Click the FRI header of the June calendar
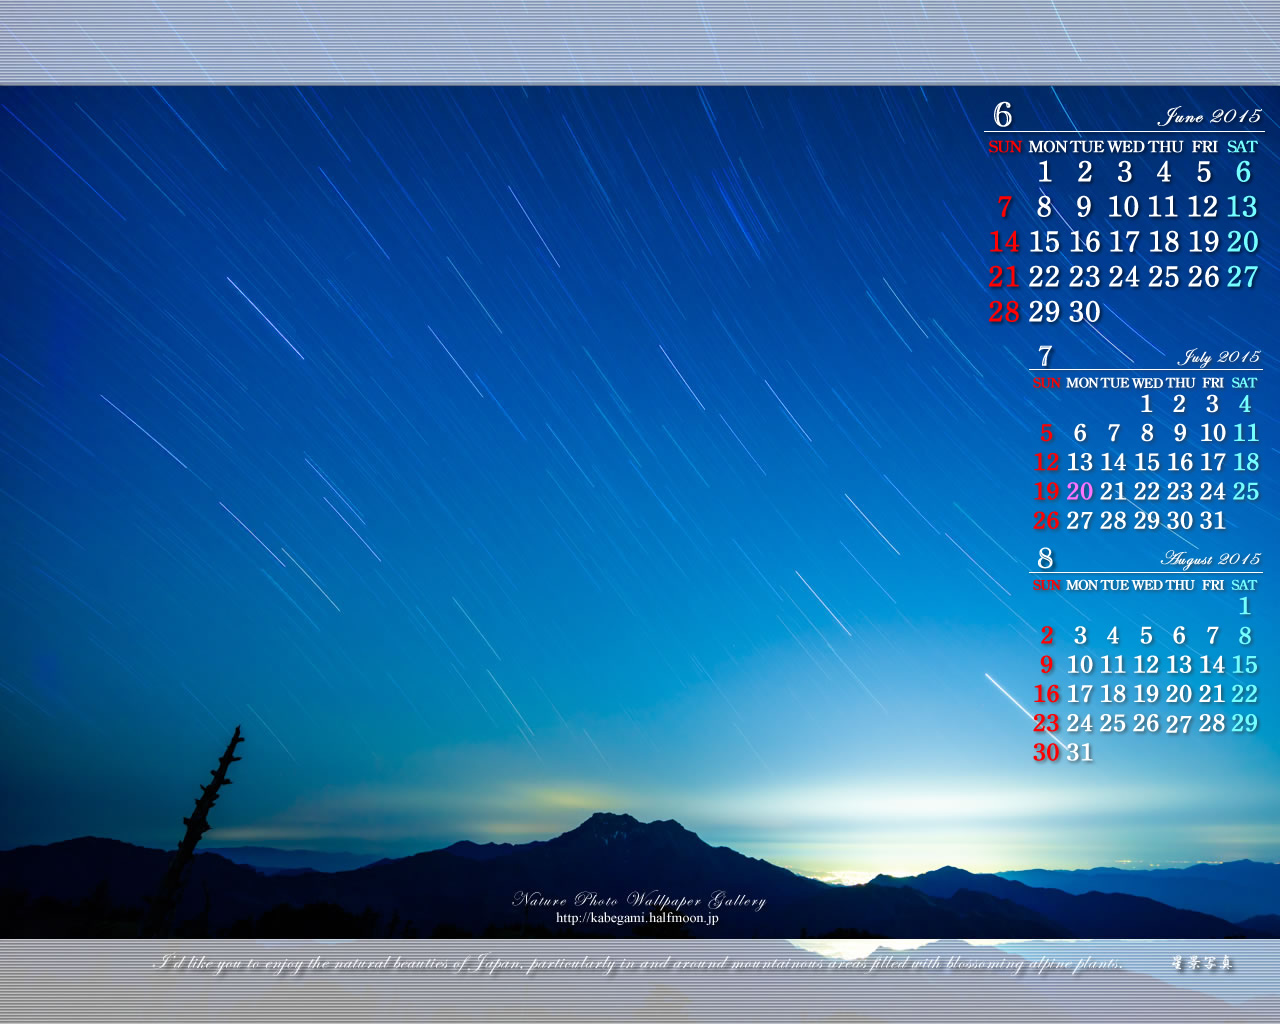This screenshot has width=1280, height=1024. tap(1205, 147)
